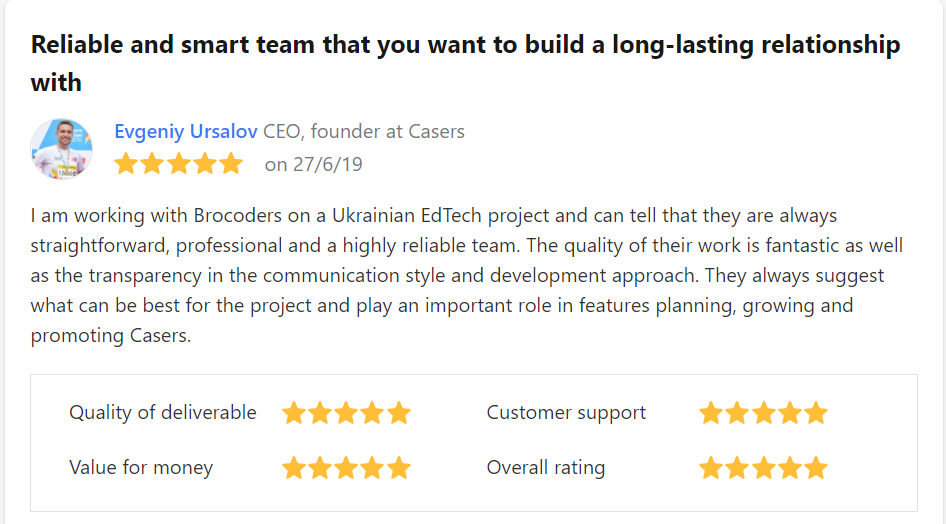Select fifth star of Quality of deliverable
Image resolution: width=946 pixels, height=524 pixels.
click(x=399, y=413)
